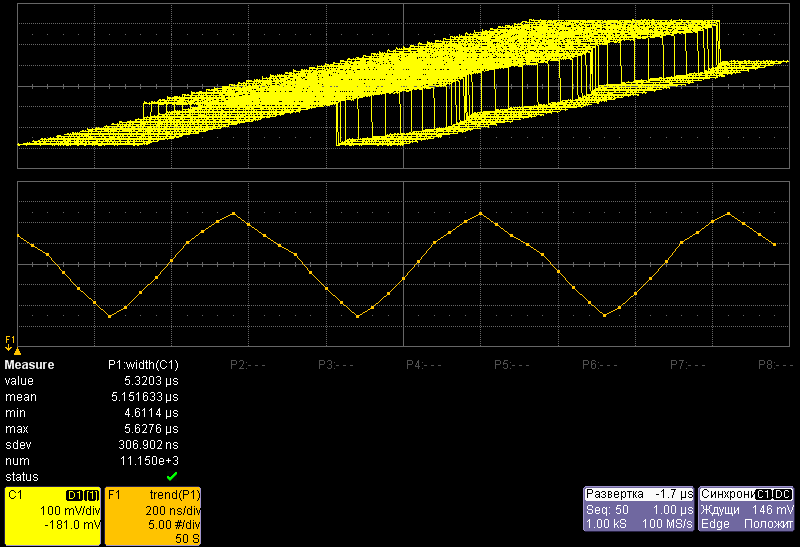This screenshot has width=800, height=547.
Task: Click the D1 badge in C1 descriptor
Action: point(73,495)
